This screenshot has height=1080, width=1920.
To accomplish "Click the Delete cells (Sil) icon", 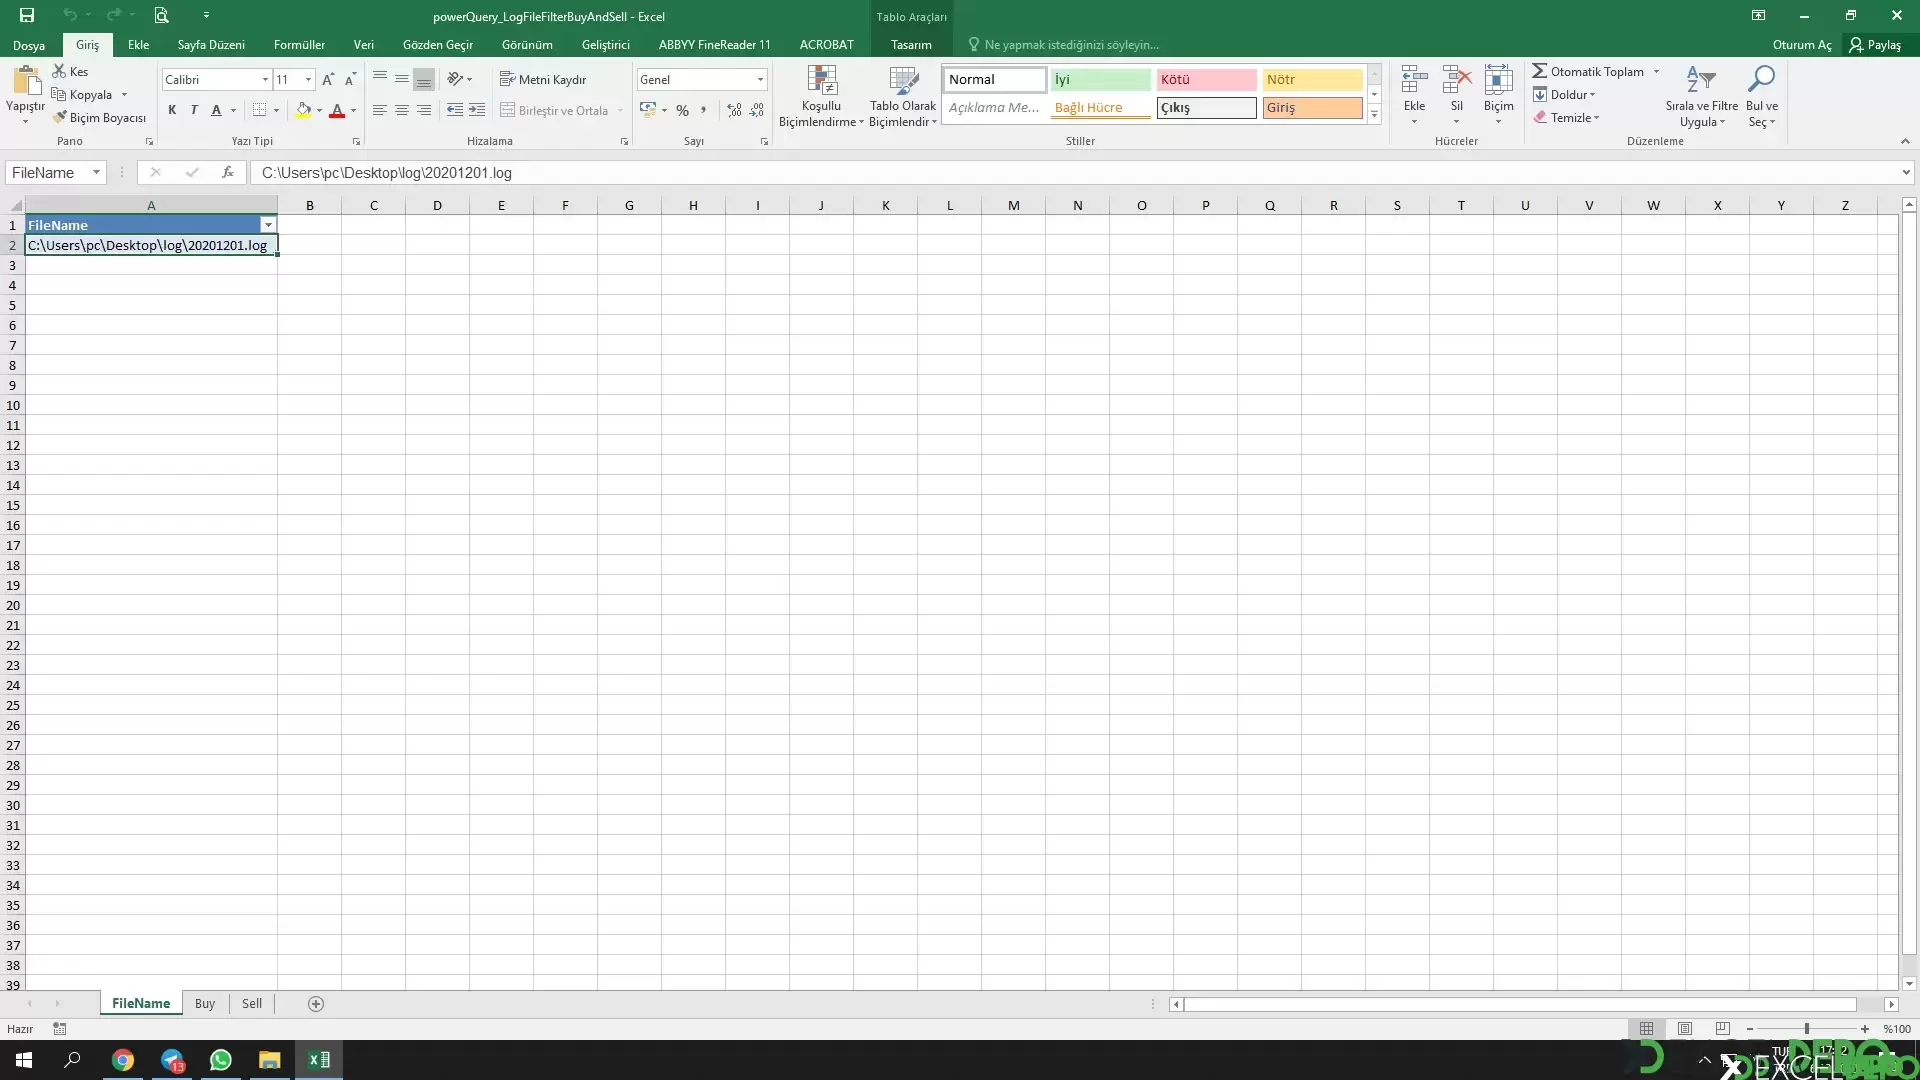I will (x=1456, y=81).
